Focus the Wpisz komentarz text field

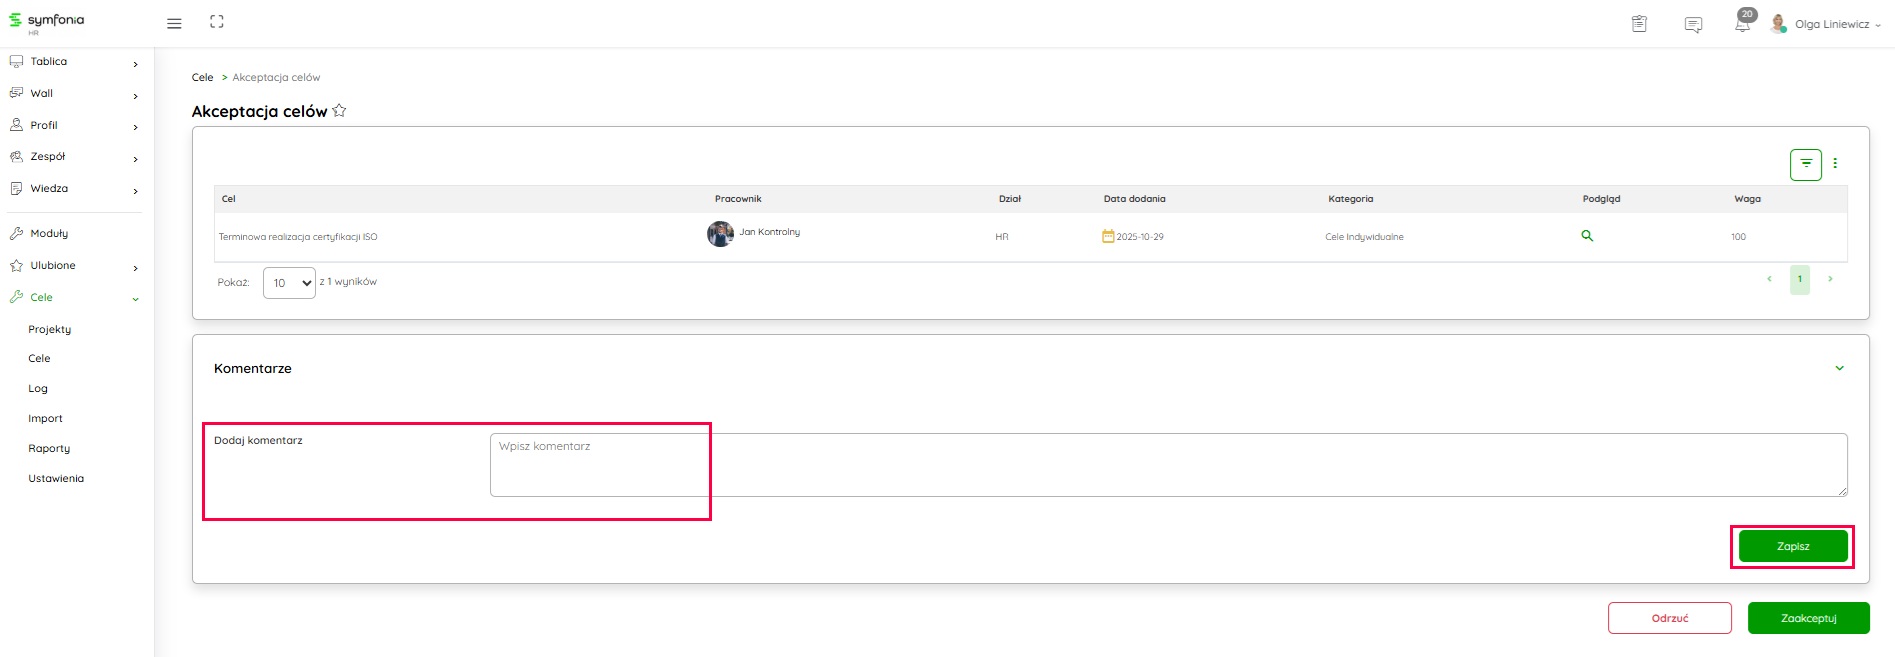point(1168,465)
